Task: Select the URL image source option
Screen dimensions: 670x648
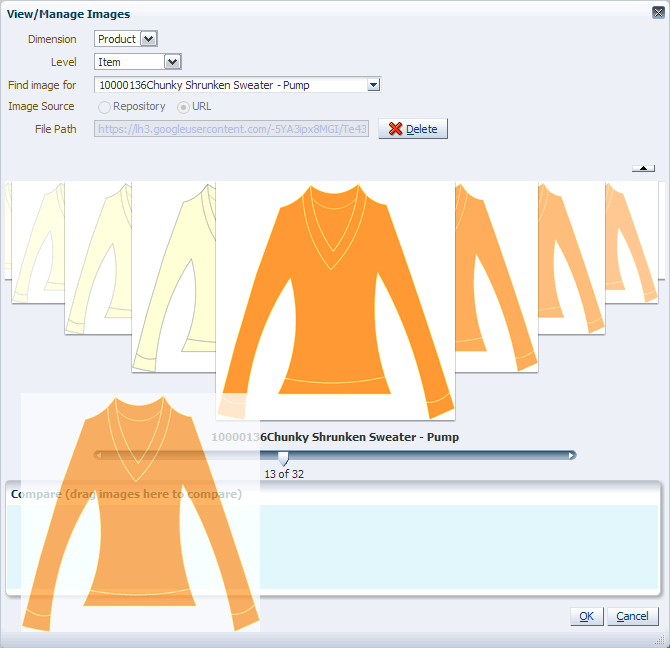Action: 183,107
